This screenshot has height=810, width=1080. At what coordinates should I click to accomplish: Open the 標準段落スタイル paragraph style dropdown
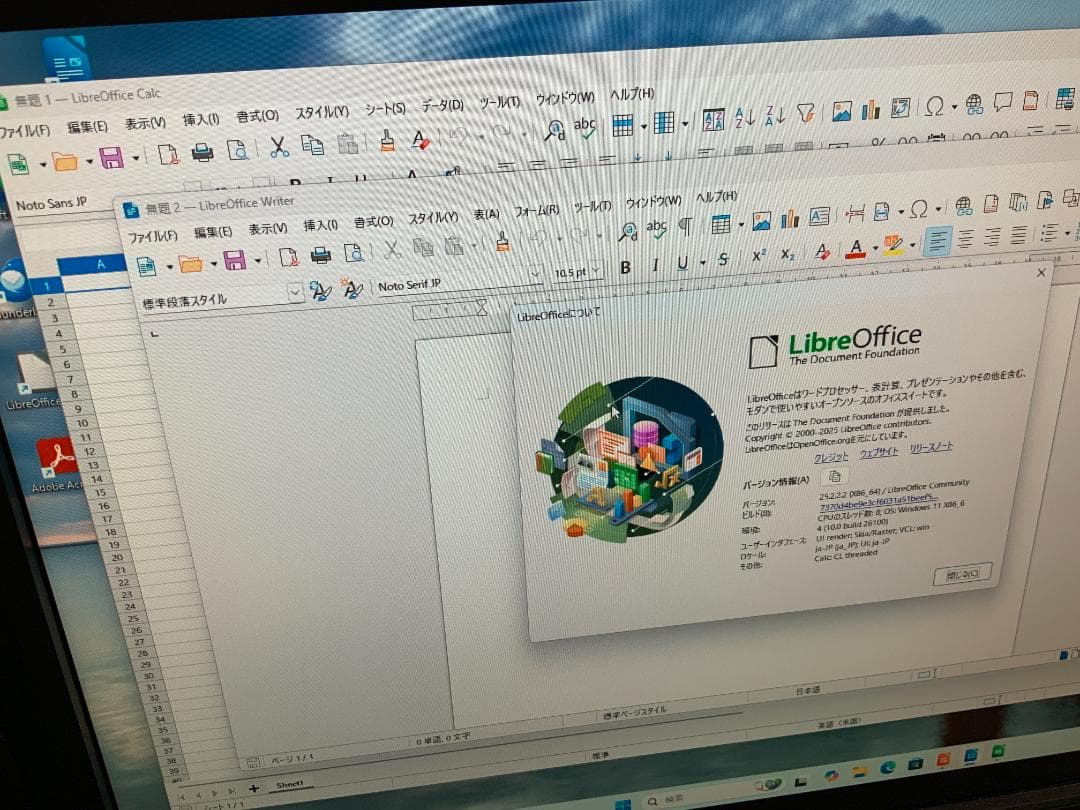point(295,292)
